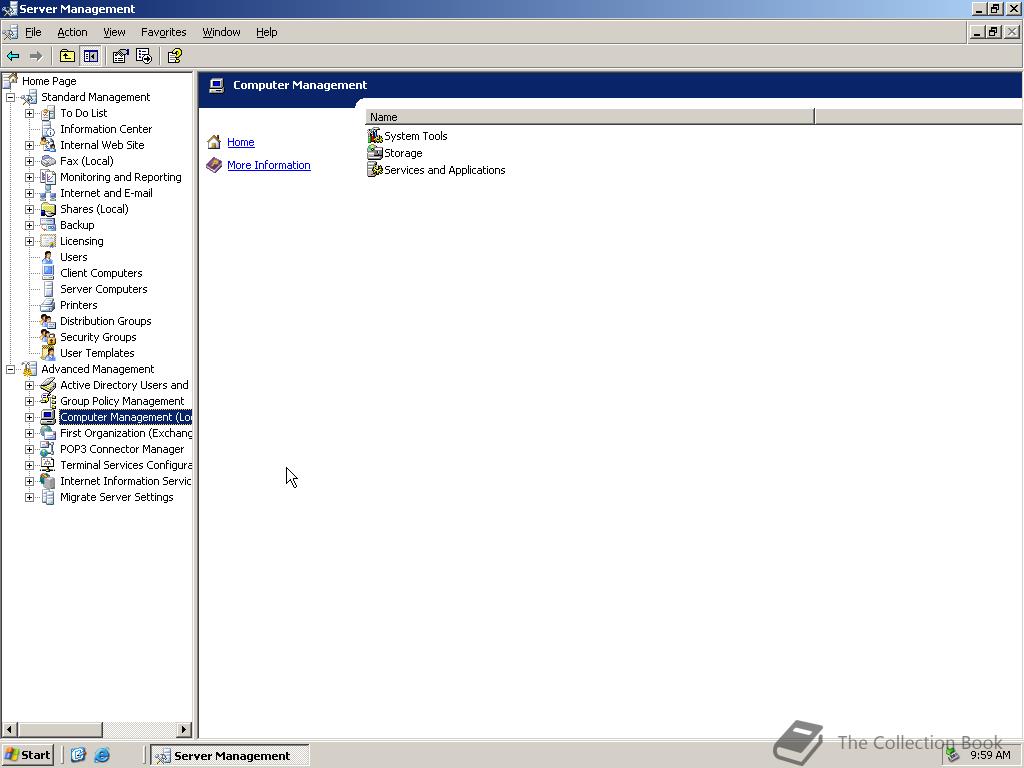Expand the To Do List node

[29, 113]
